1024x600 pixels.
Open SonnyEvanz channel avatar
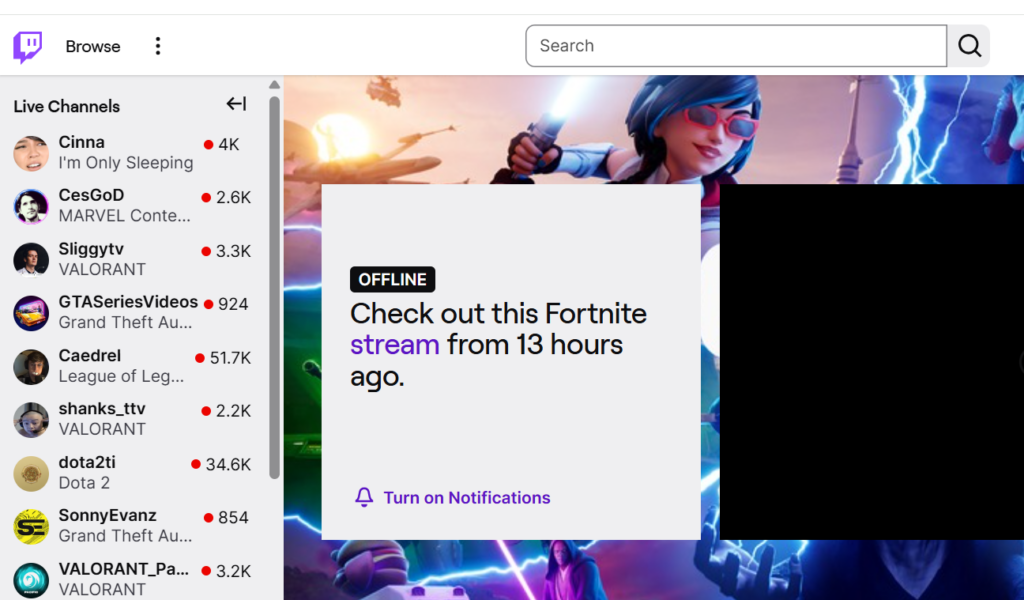click(31, 526)
